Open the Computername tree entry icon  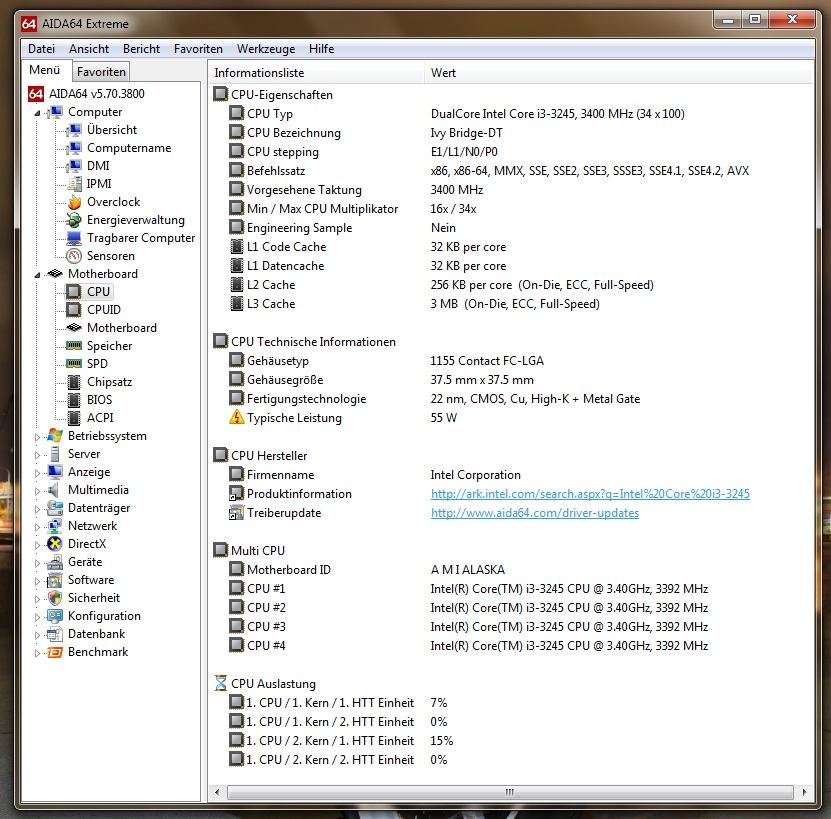[74, 148]
